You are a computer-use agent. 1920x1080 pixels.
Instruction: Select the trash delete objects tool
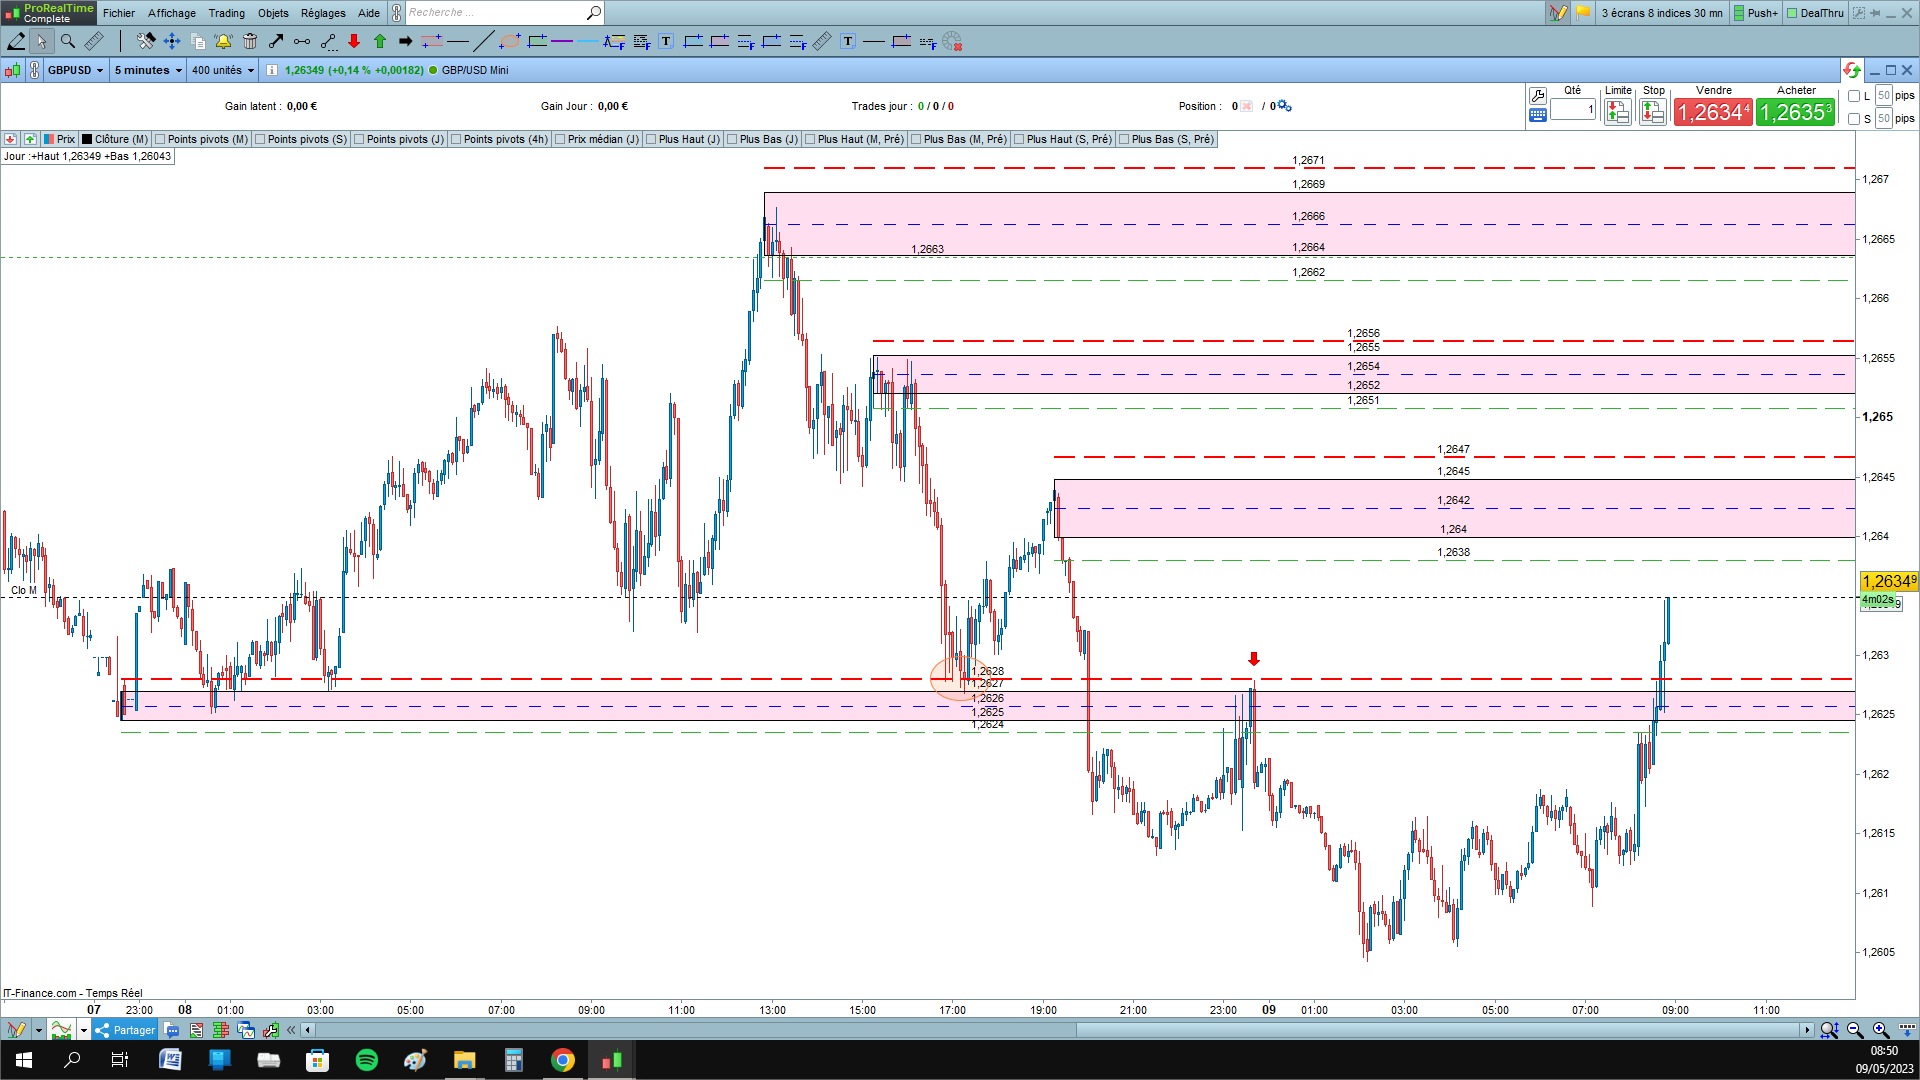click(250, 41)
